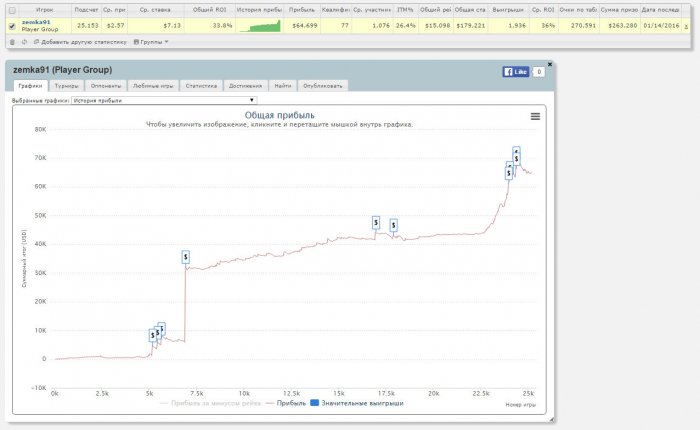This screenshot has height=430, width=700.
Task: Remove zemka91 row using the x link
Action: coord(686,26)
